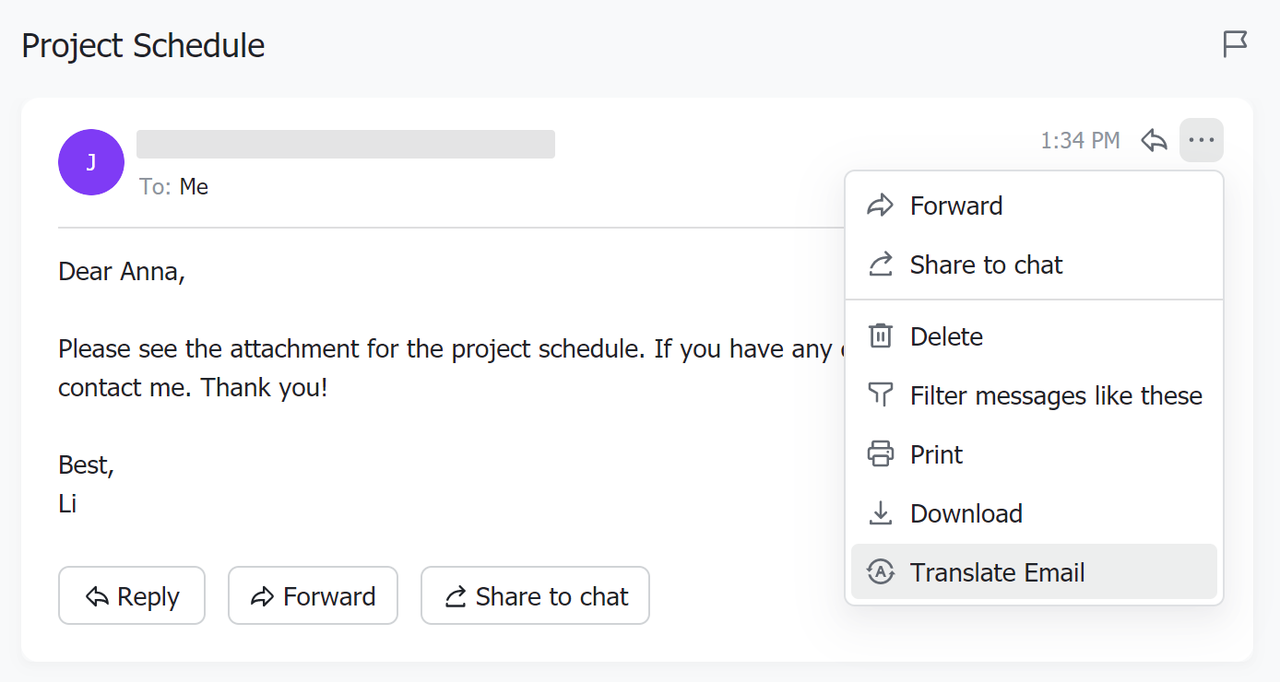This screenshot has height=682, width=1280.
Task: Click the trash icon in the menu
Action: [880, 336]
